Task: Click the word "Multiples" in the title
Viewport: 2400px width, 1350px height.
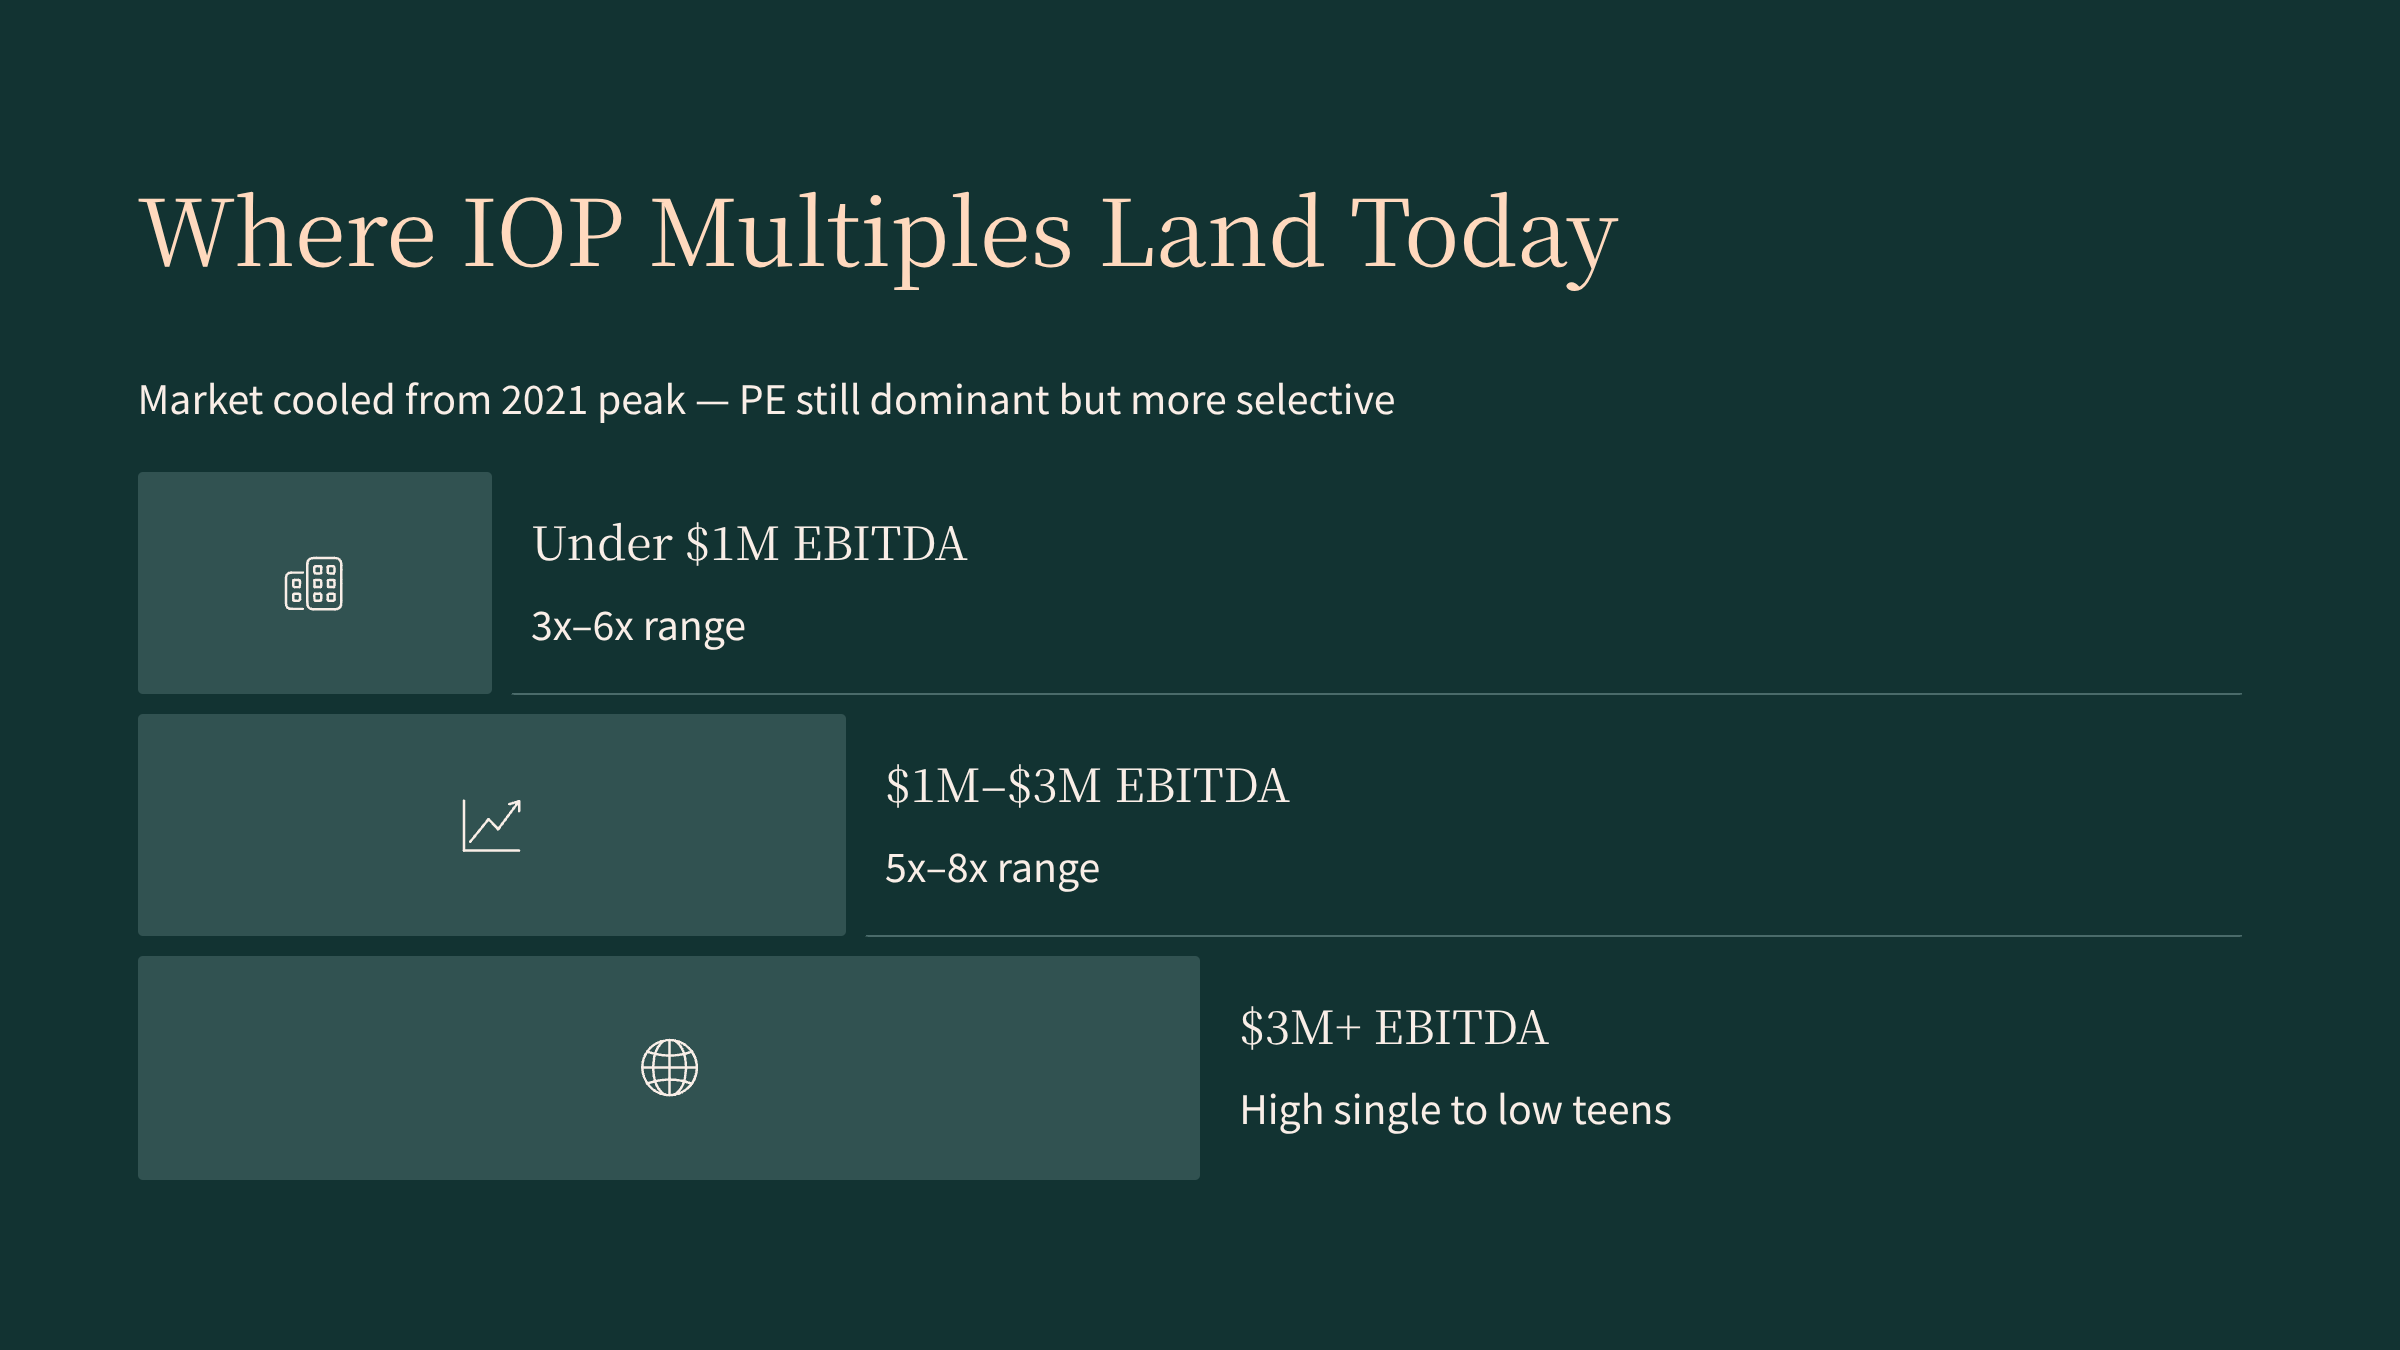Action: click(x=861, y=233)
